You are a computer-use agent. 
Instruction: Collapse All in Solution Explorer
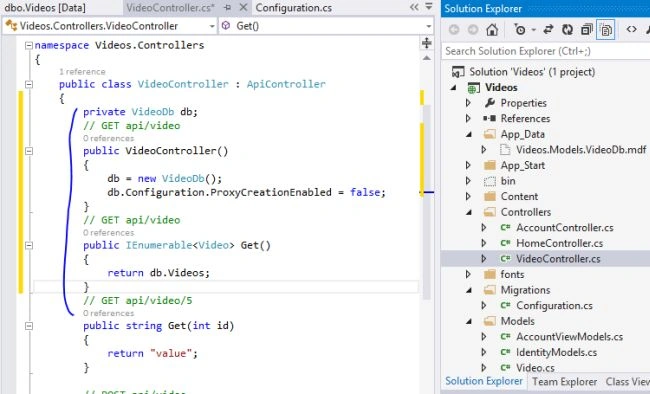[x=587, y=30]
